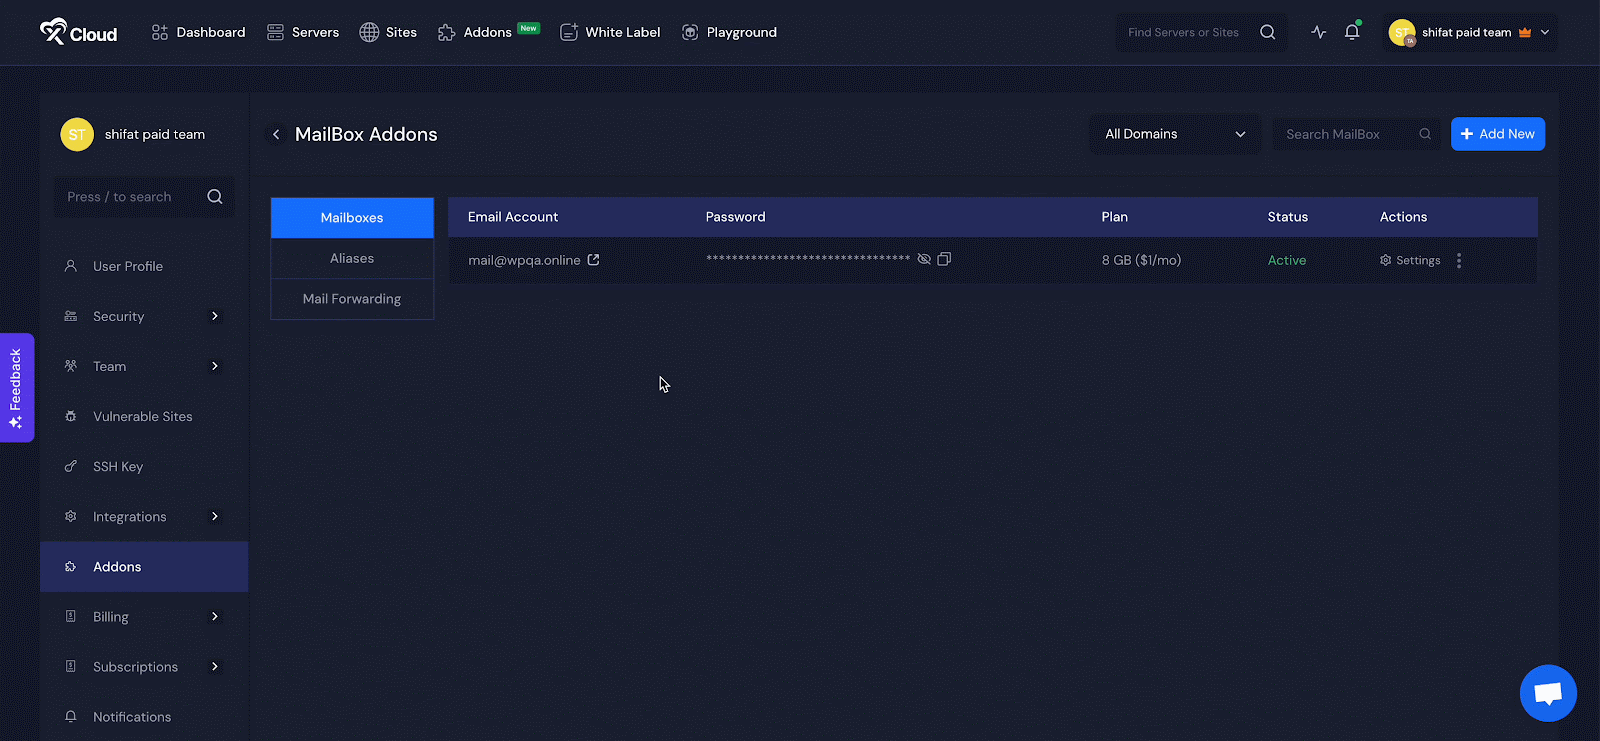The width and height of the screenshot is (1600, 741).
Task: Open the Feedback side tab
Action: coord(16,387)
